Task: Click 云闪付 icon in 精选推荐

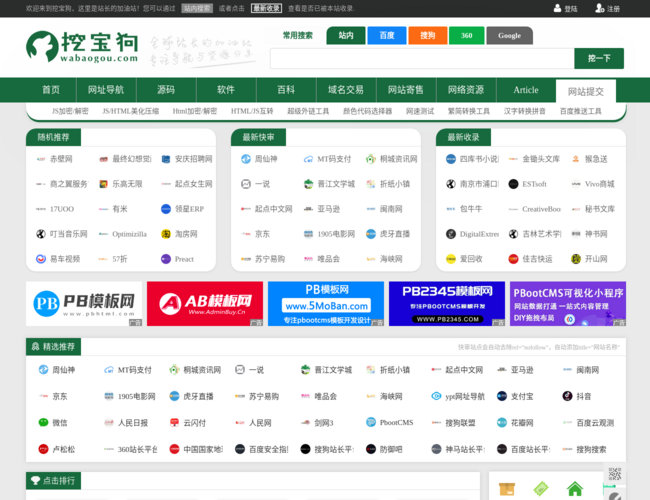Action: 174,422
